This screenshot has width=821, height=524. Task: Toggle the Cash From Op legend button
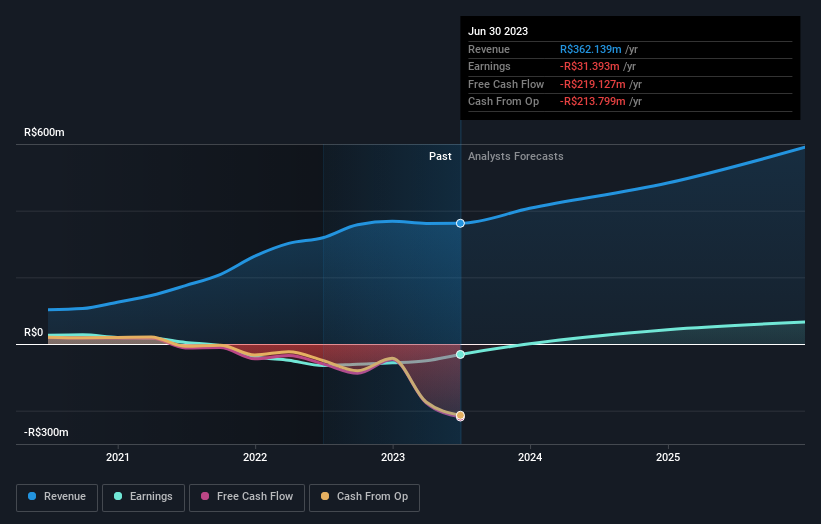point(364,497)
